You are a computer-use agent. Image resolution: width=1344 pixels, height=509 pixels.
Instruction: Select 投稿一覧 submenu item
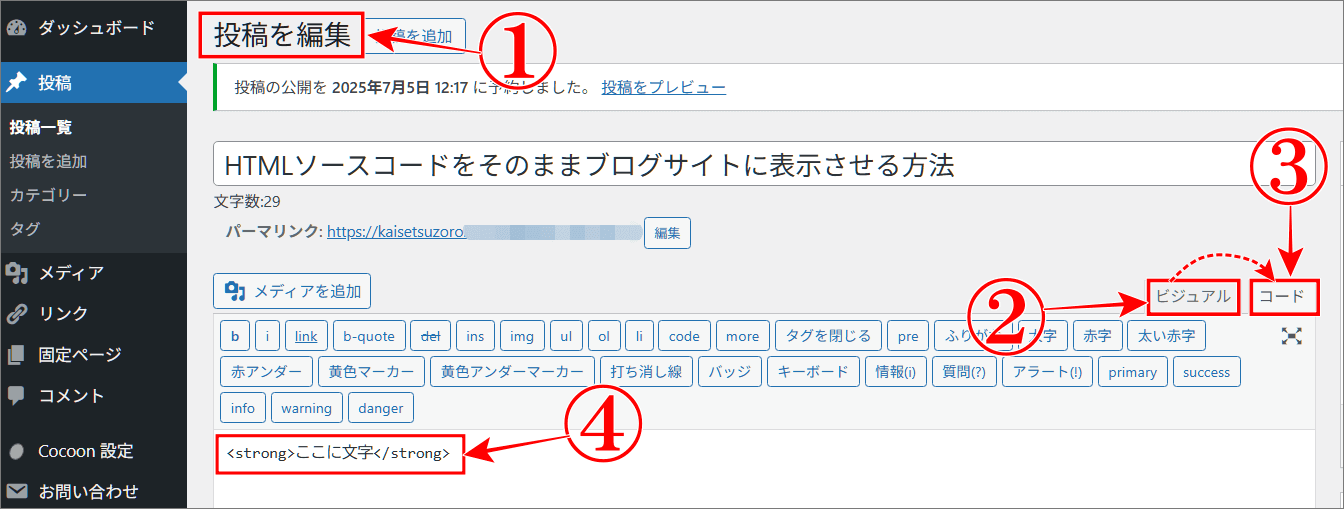(x=41, y=127)
